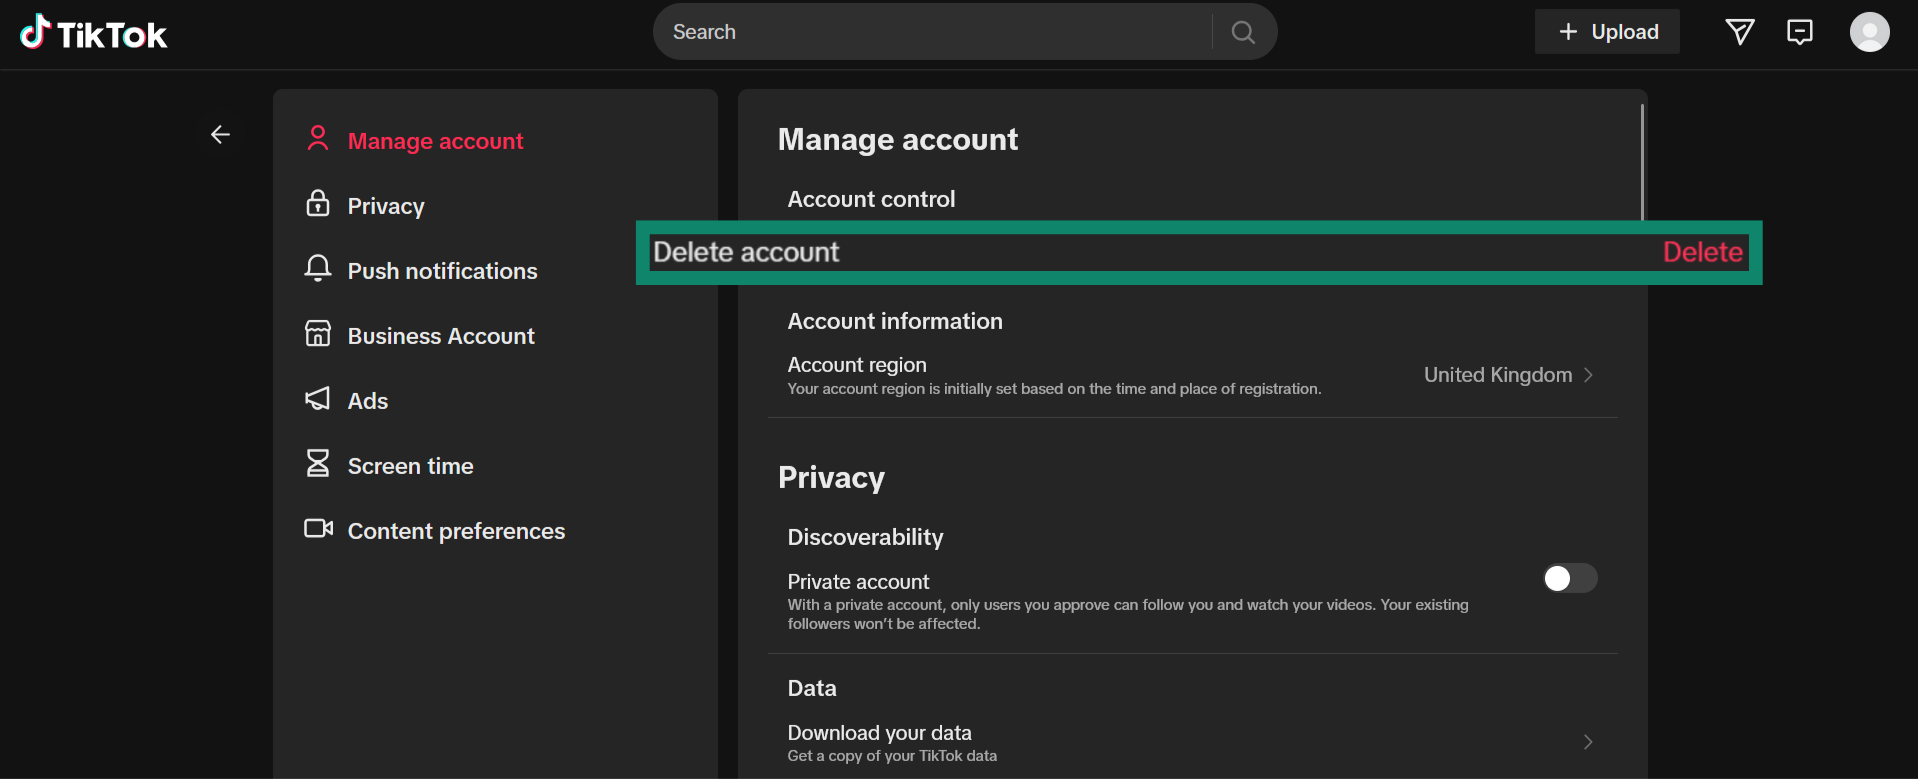Image resolution: width=1918 pixels, height=779 pixels.
Task: Click the search magnifier icon
Action: (1243, 32)
